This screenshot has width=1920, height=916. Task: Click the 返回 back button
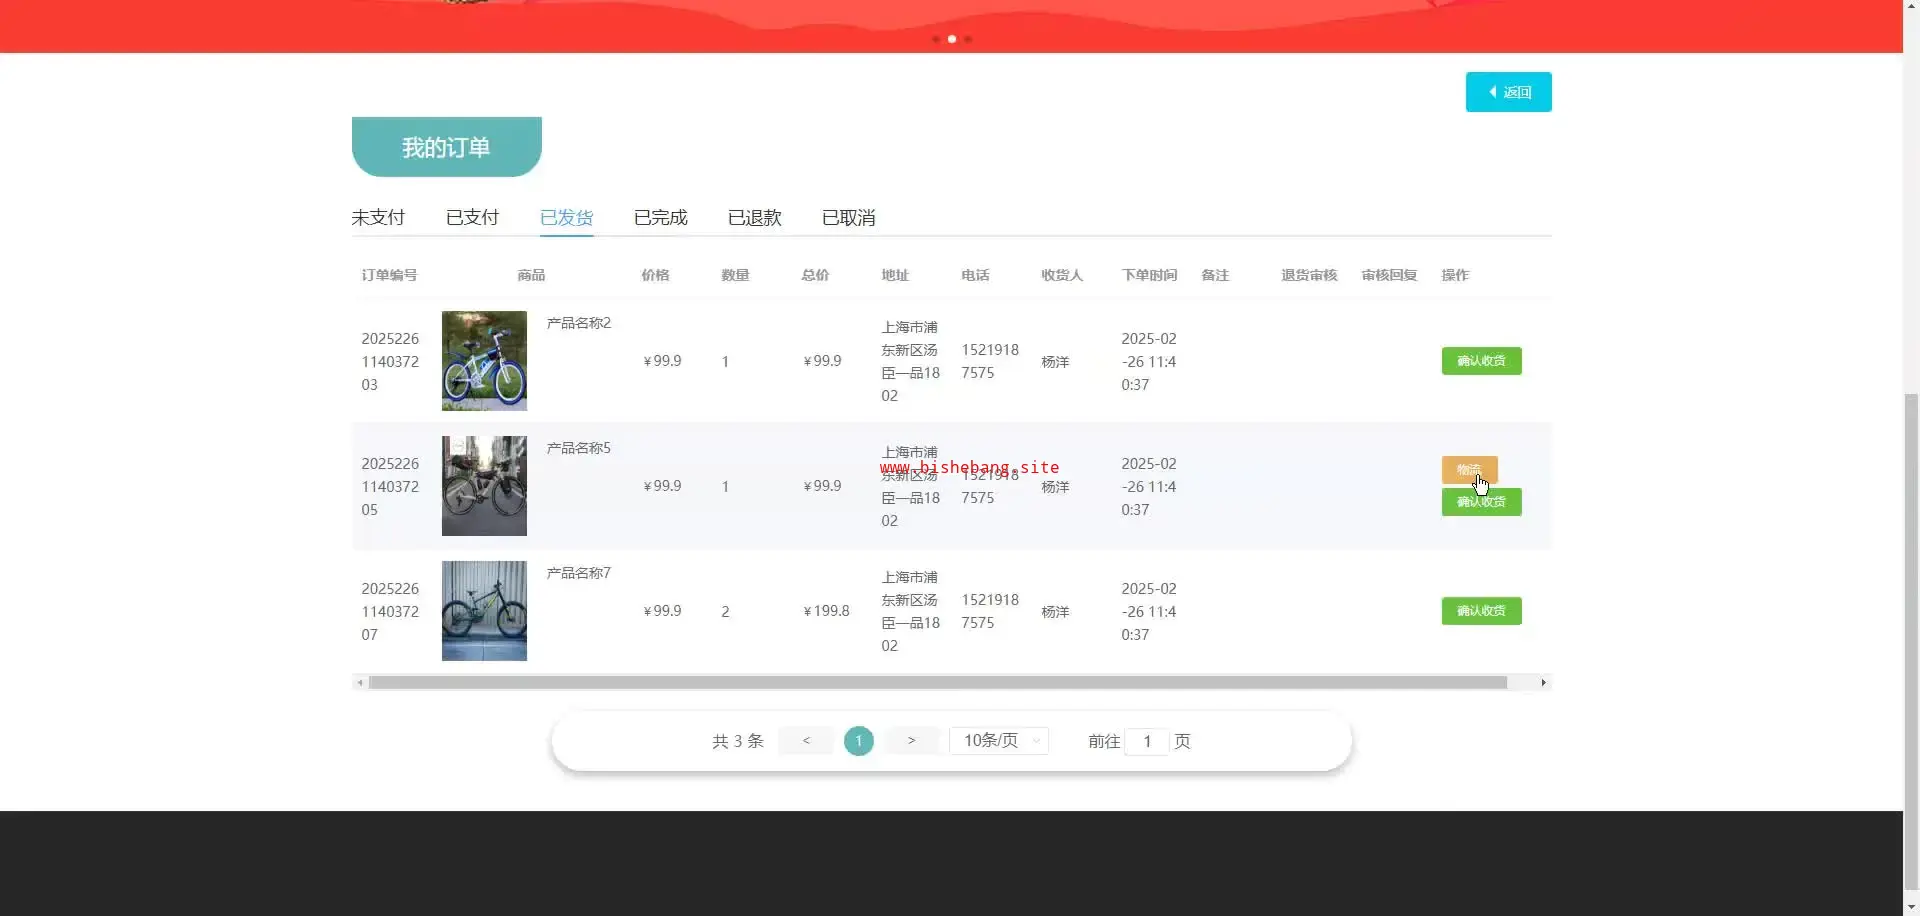coord(1508,92)
